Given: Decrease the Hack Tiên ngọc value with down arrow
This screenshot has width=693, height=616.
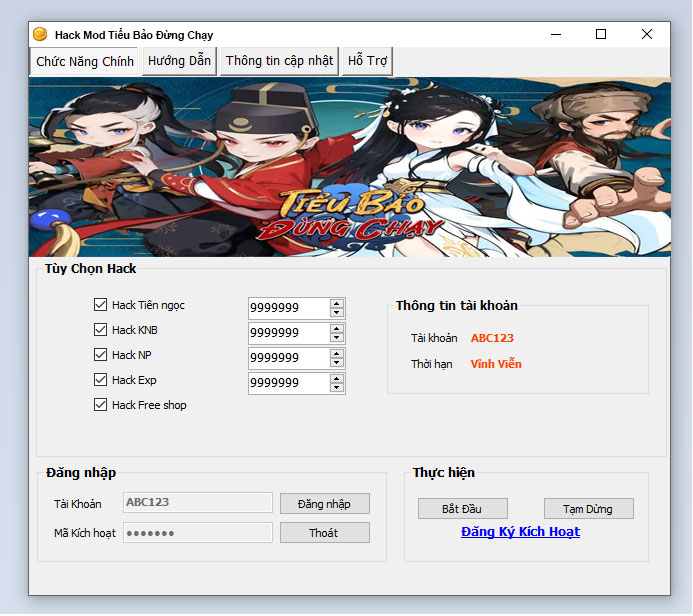Looking at the screenshot, I should [337, 312].
